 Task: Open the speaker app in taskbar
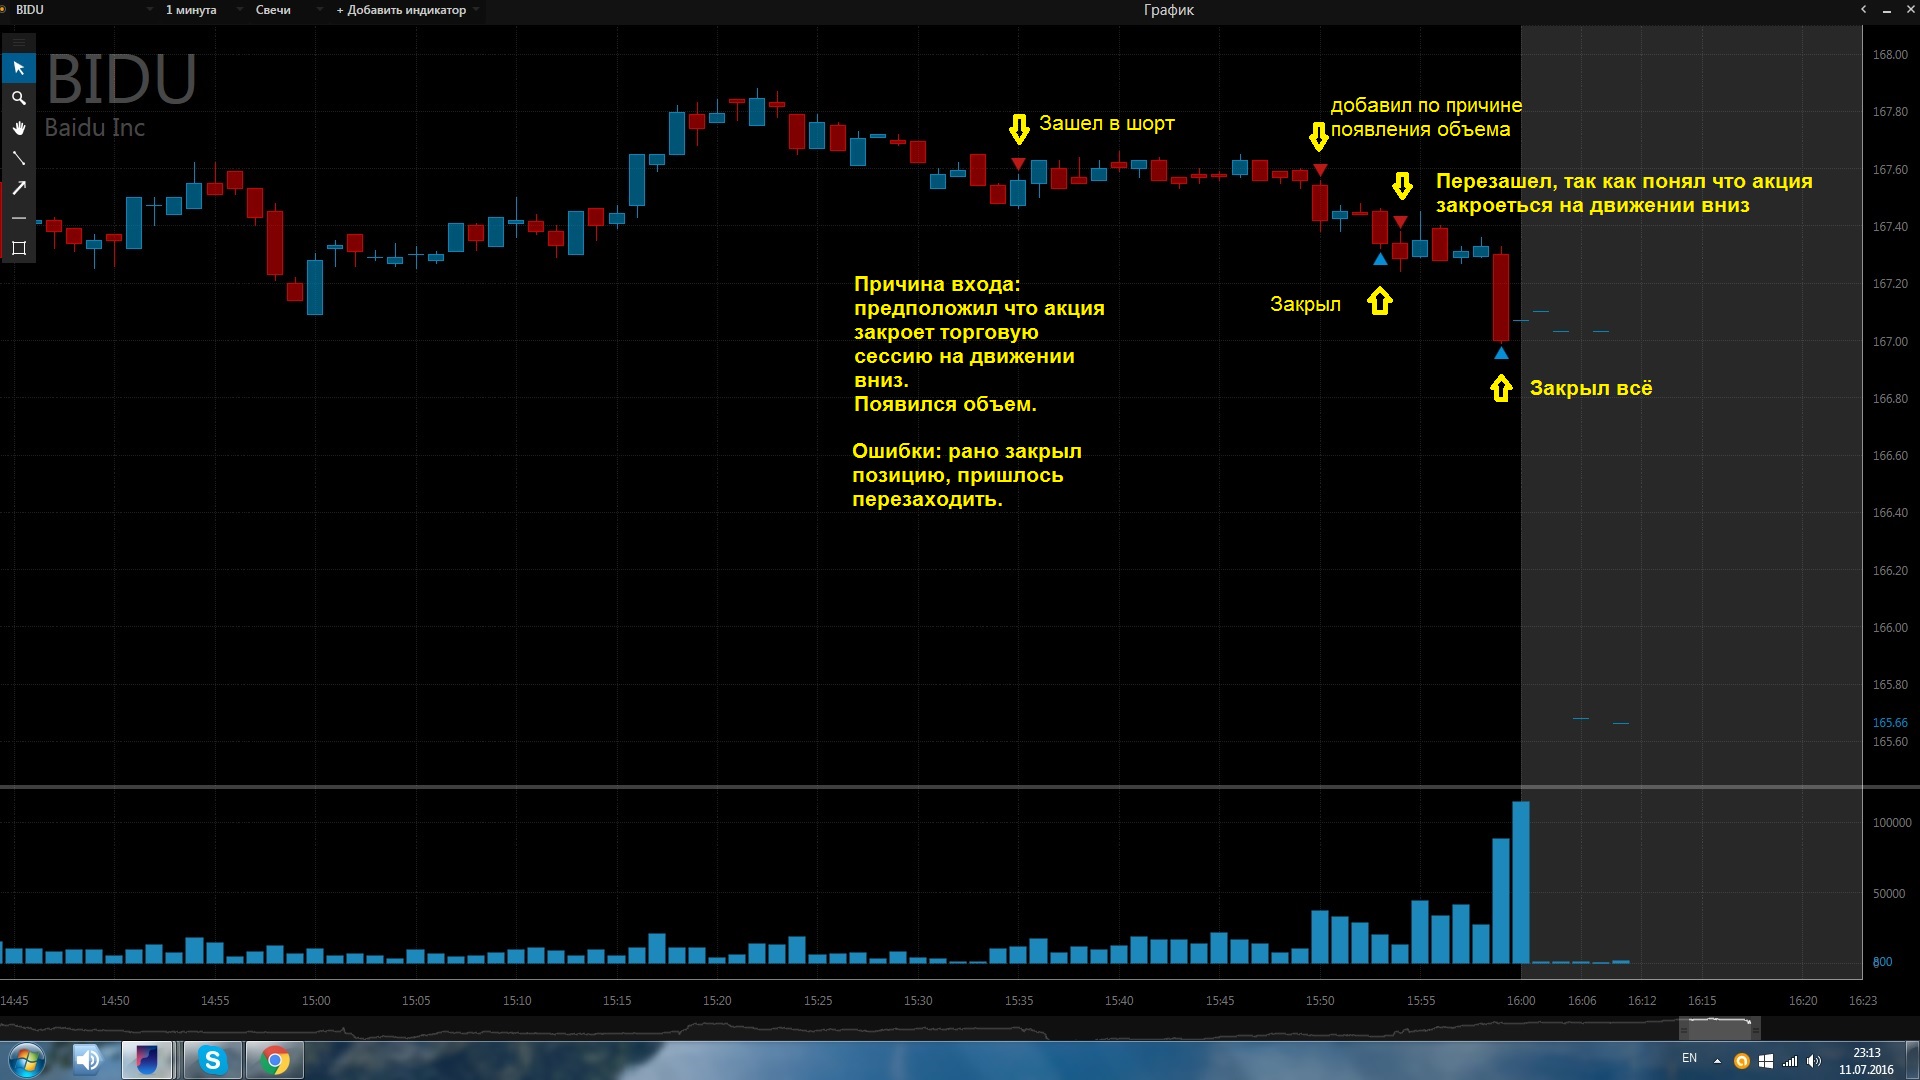(89, 1060)
